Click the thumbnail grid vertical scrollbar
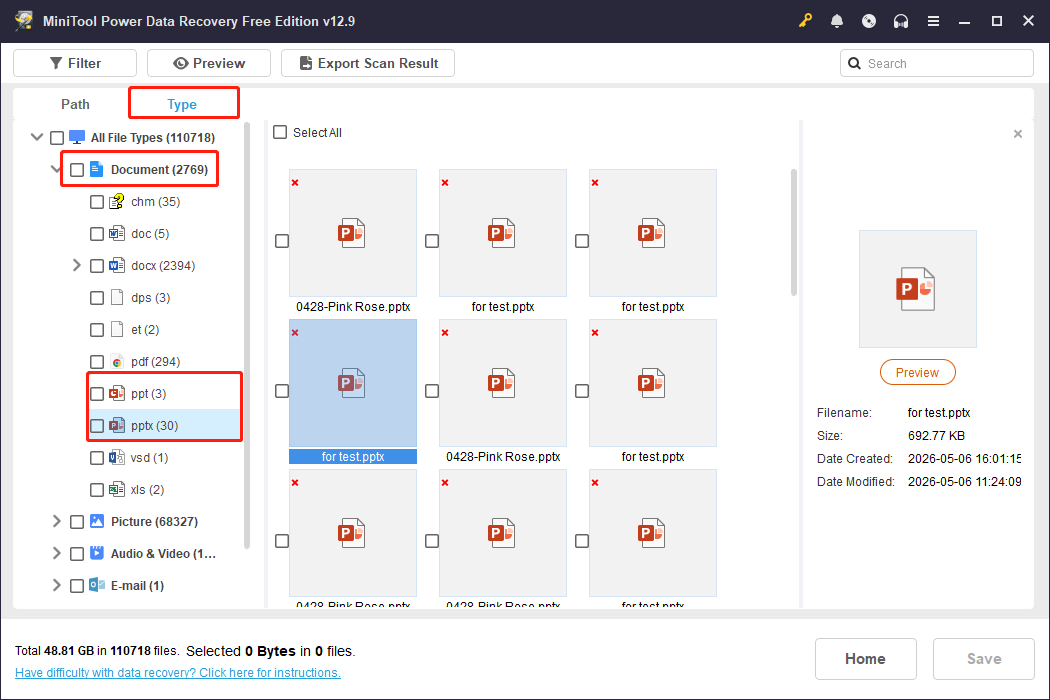1050x700 pixels. click(x=794, y=232)
